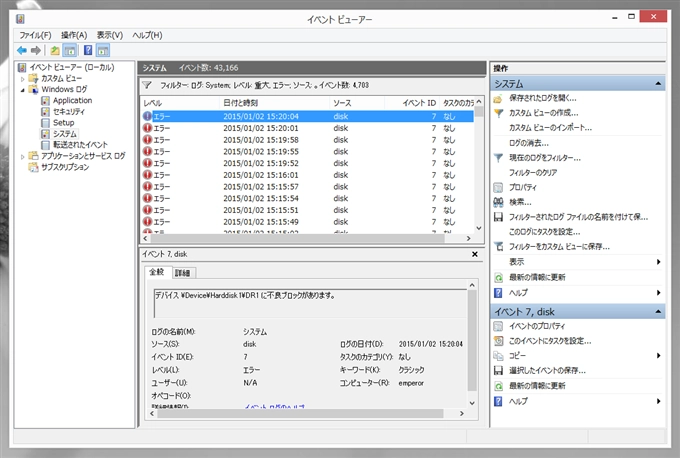Collapse the Windows ログ tree node

[23, 90]
